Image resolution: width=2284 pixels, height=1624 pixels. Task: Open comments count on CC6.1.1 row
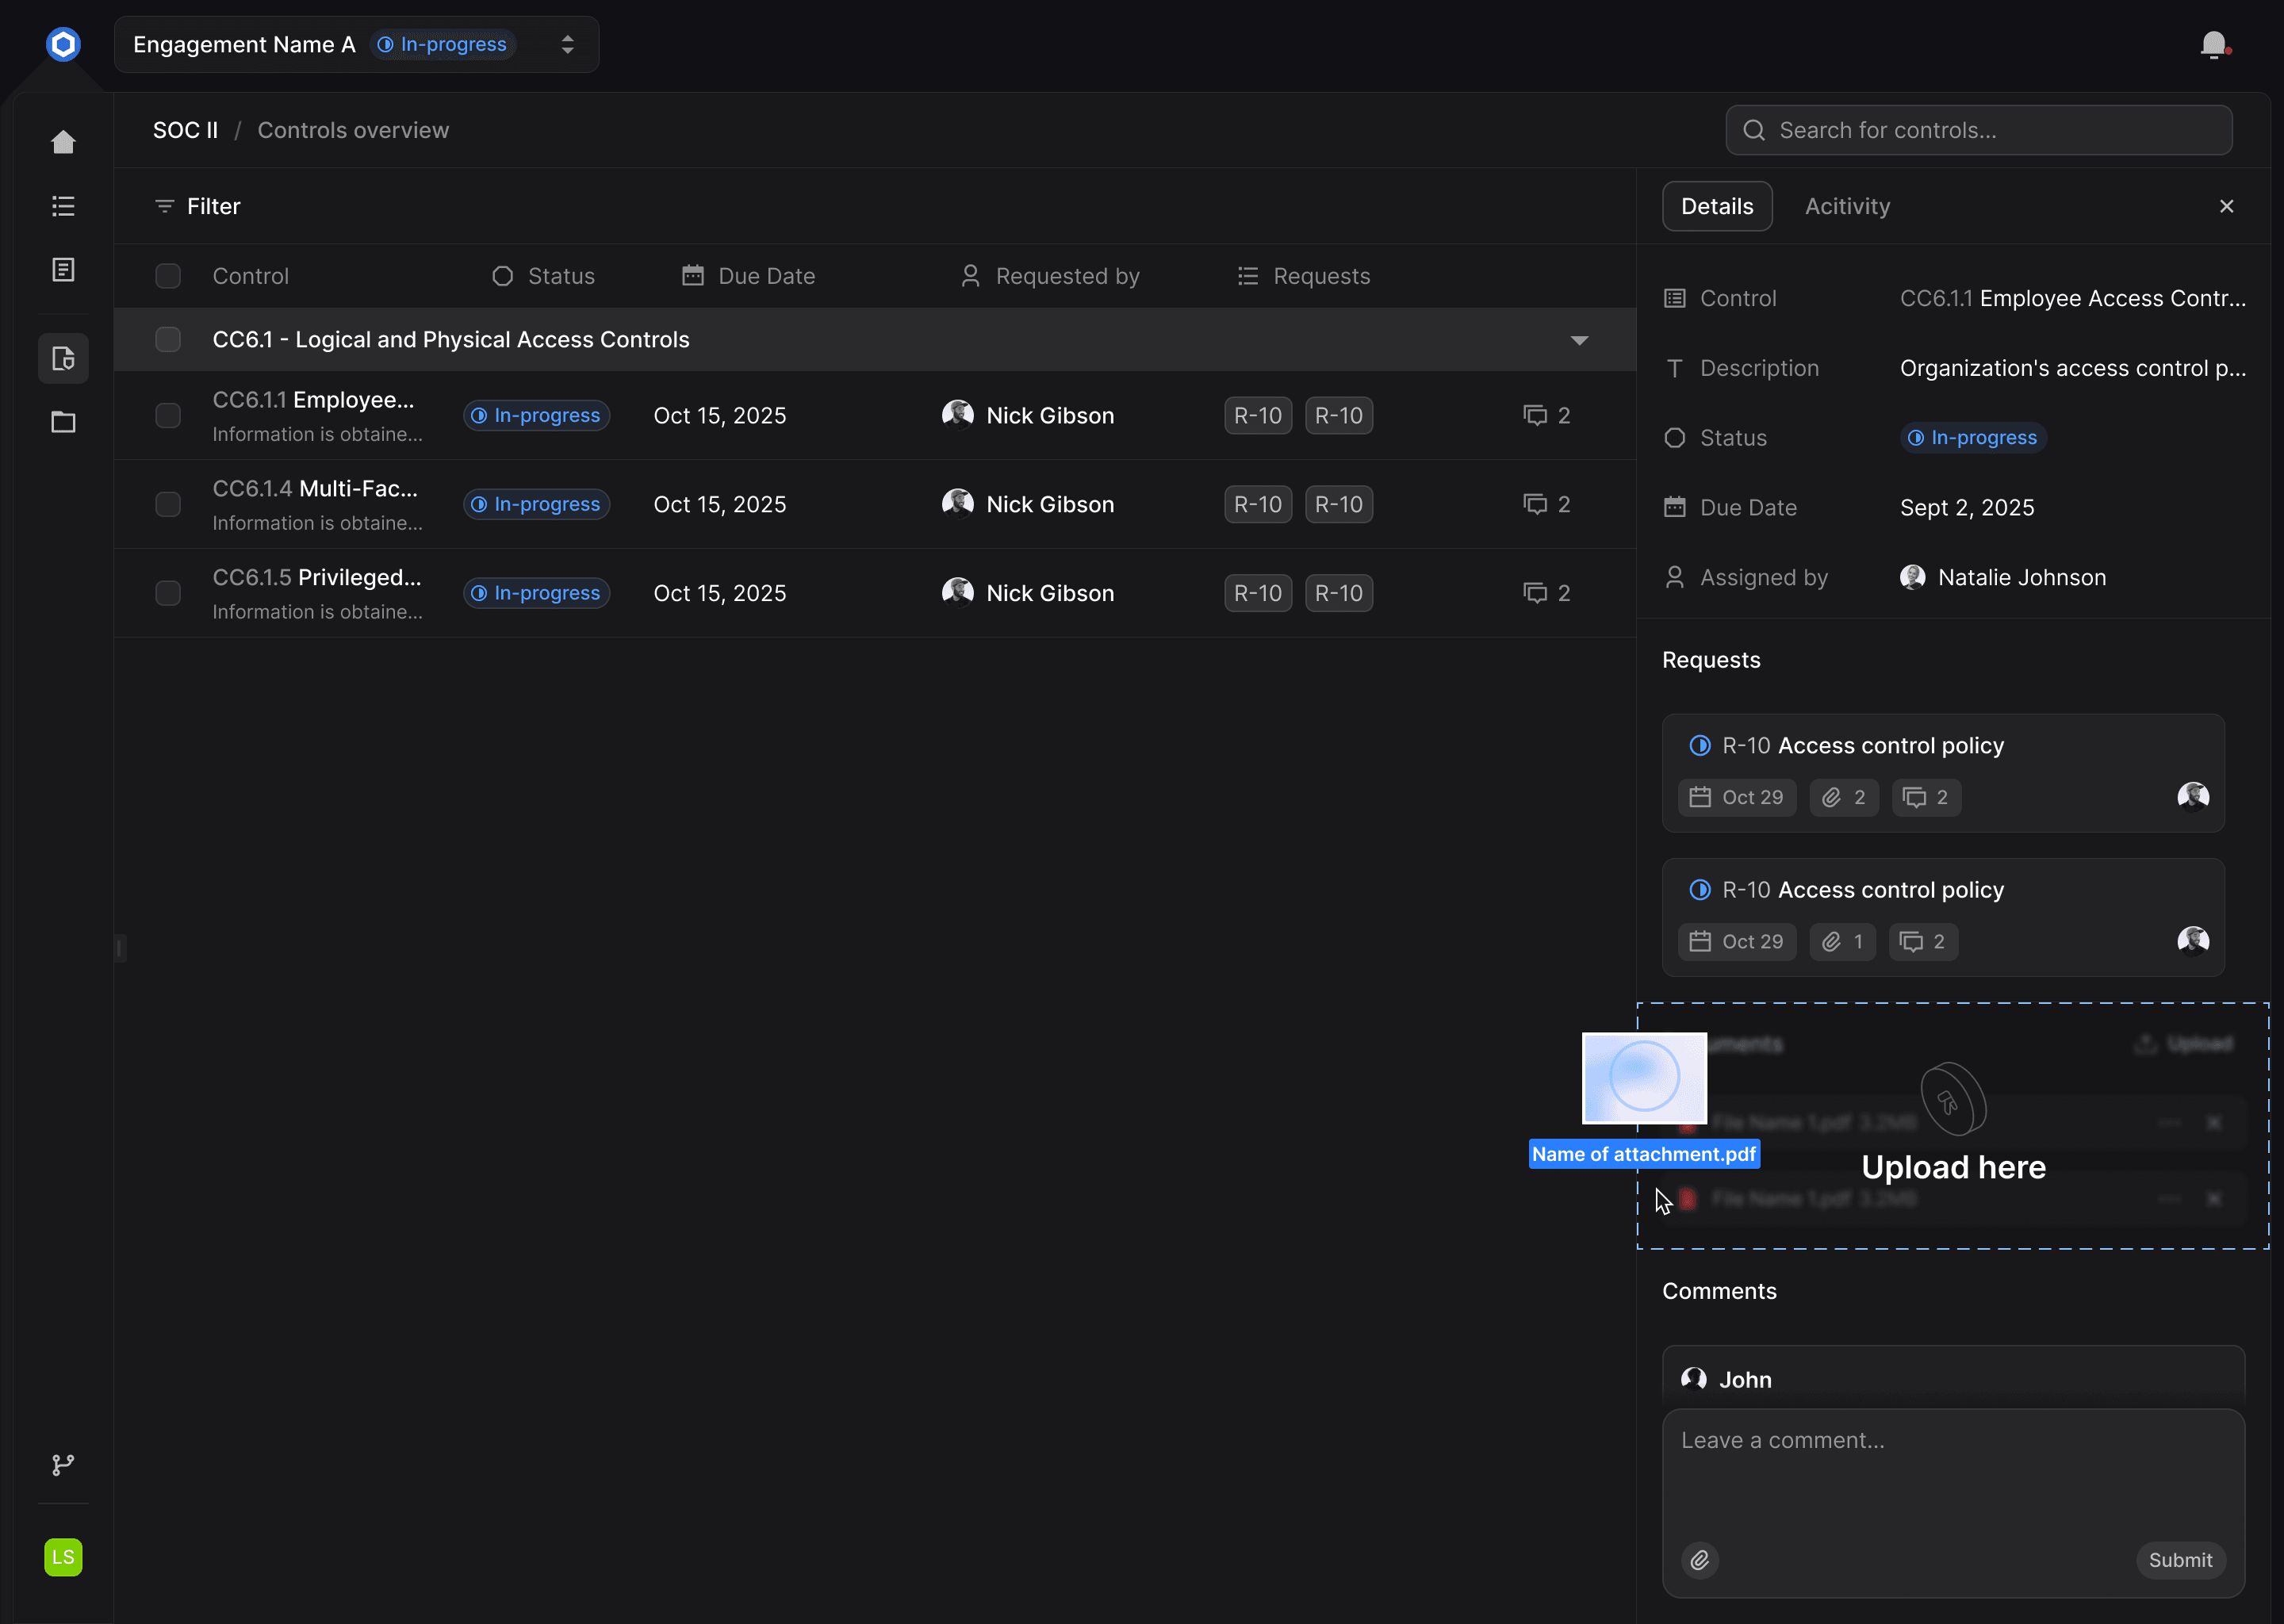1547,415
